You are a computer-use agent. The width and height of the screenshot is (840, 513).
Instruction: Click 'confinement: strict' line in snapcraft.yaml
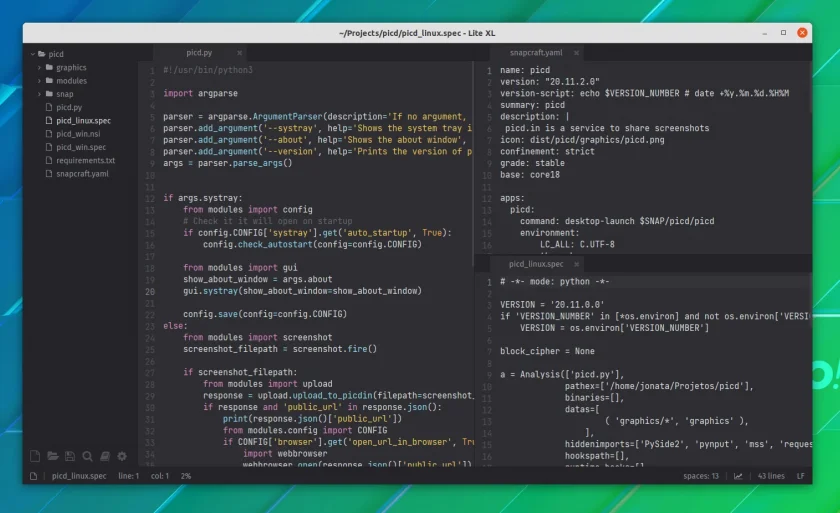coord(547,152)
